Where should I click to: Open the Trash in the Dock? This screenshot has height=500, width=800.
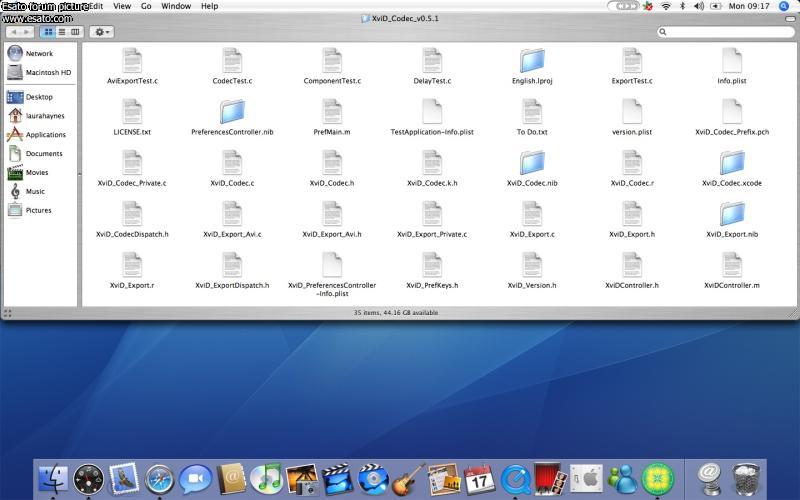(x=745, y=479)
